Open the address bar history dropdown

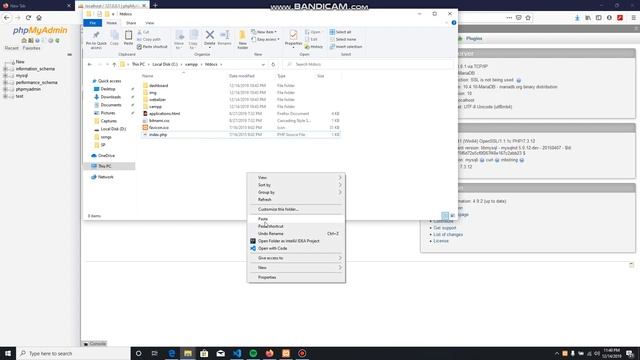[263, 64]
